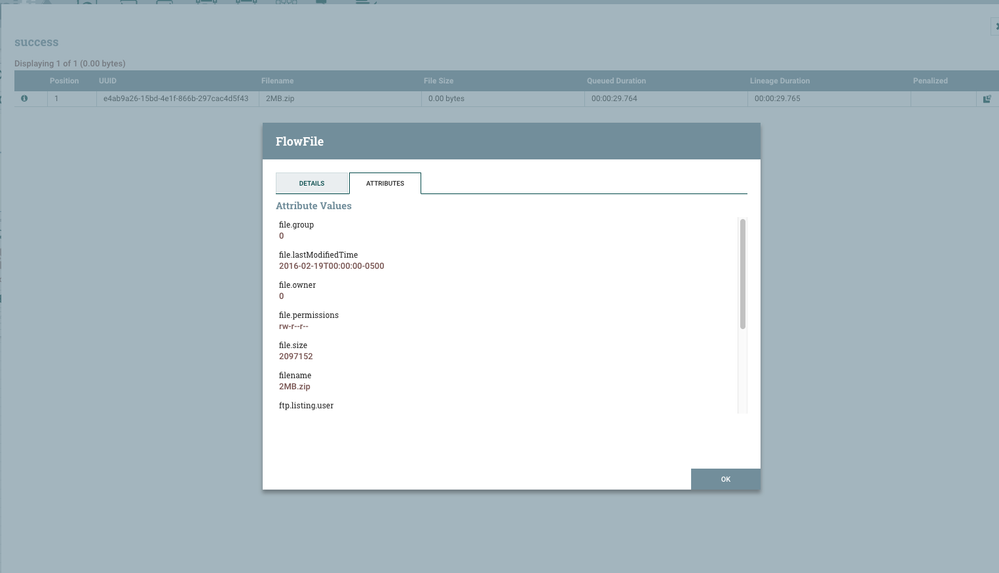Sort by the Penalized column header
999x573 pixels.
click(930, 81)
